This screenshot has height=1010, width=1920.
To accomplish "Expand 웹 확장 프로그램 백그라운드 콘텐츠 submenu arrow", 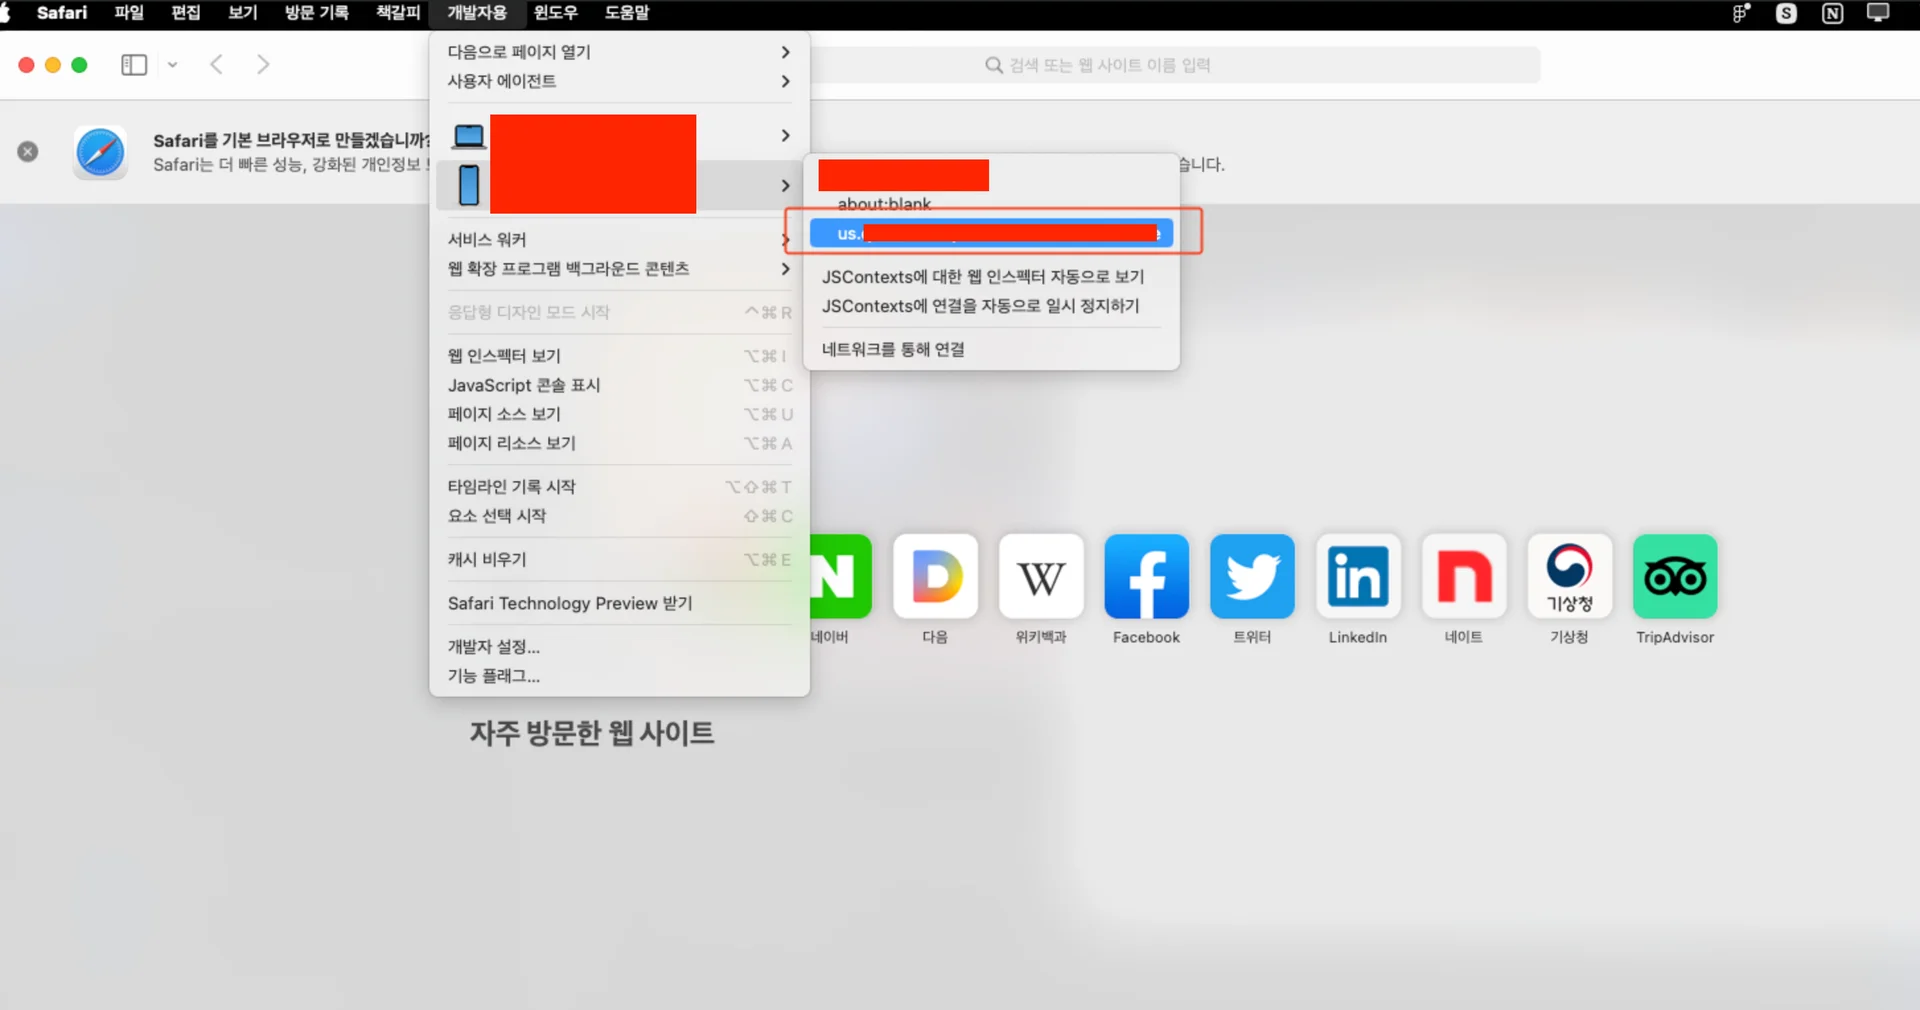I will pyautogui.click(x=786, y=269).
